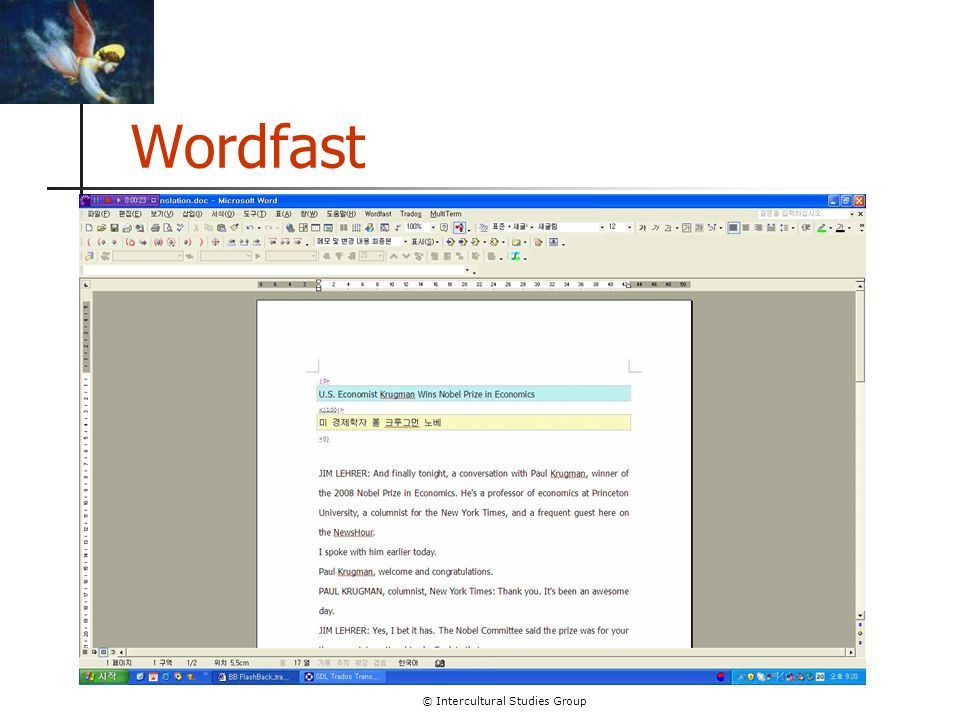The height and width of the screenshot is (720, 960).
Task: Open the 편집(E) Edit menu
Action: (x=130, y=214)
